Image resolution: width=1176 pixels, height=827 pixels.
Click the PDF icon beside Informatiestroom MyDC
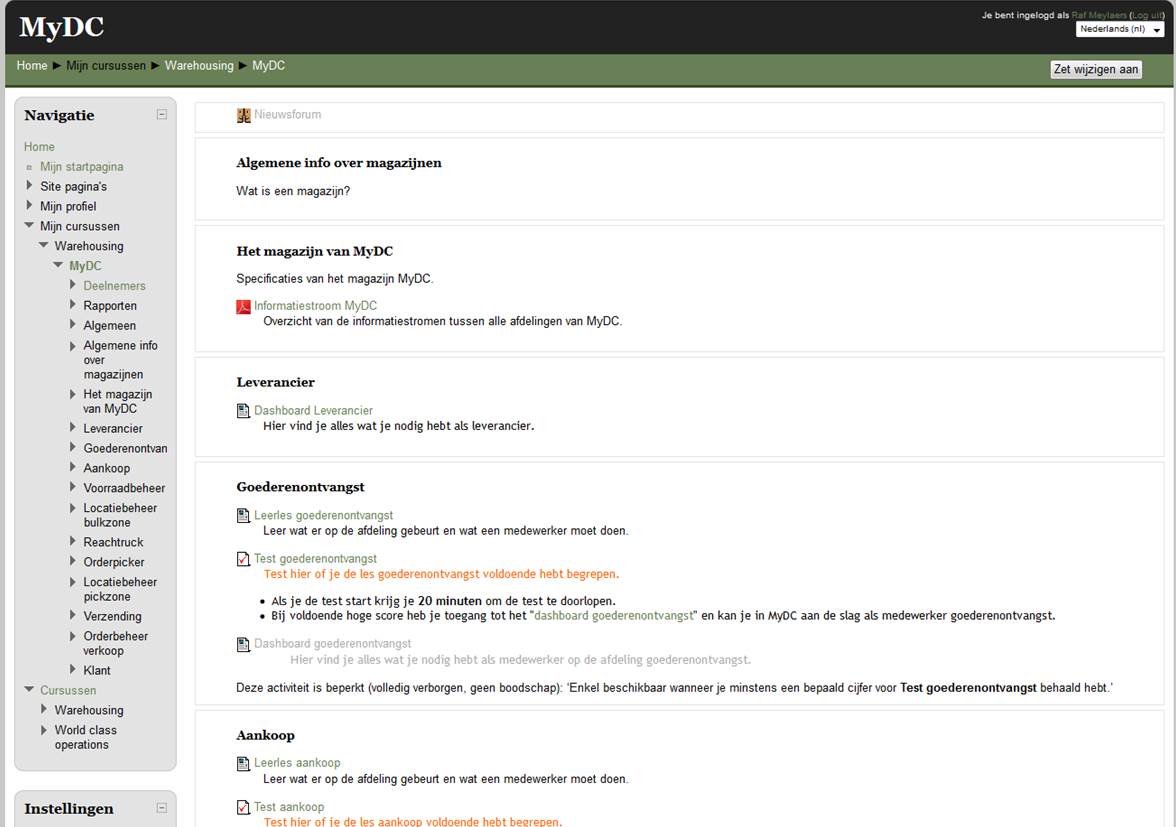(x=244, y=307)
